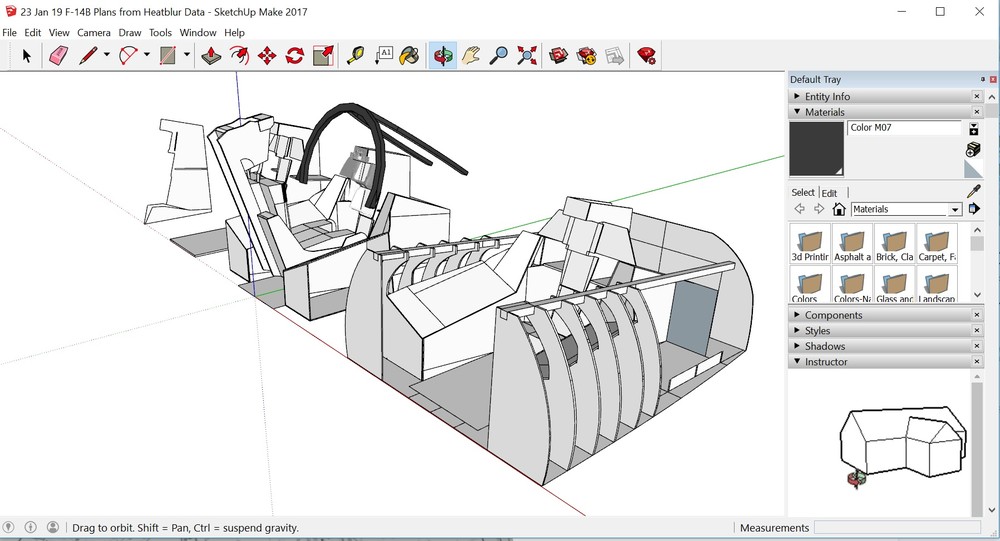Click the Zoom Extents tool
The width and height of the screenshot is (1000, 541).
click(527, 56)
